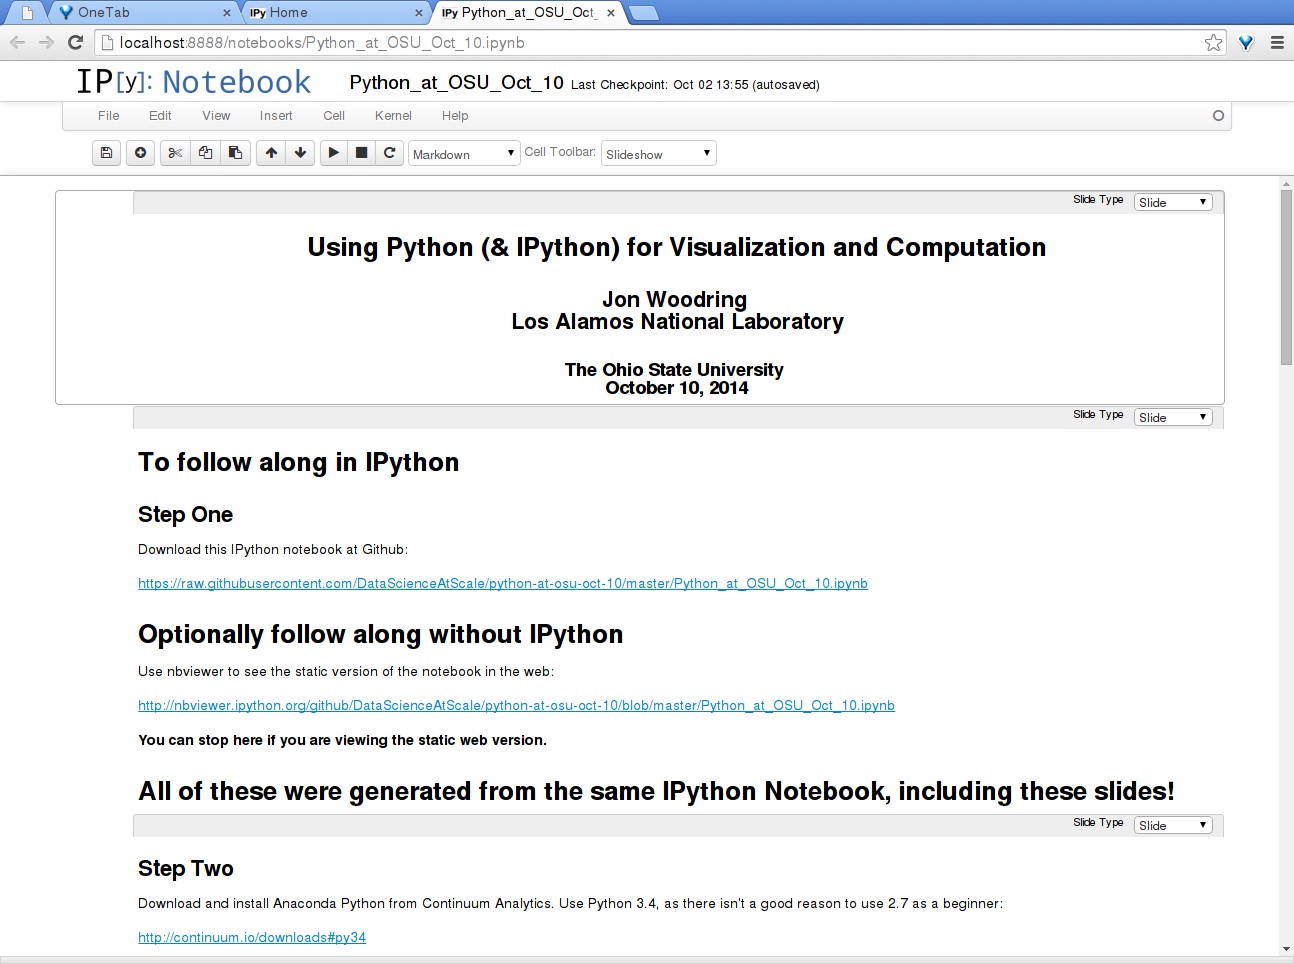Save the notebook with the floppy disk icon
The width and height of the screenshot is (1294, 964).
click(107, 153)
